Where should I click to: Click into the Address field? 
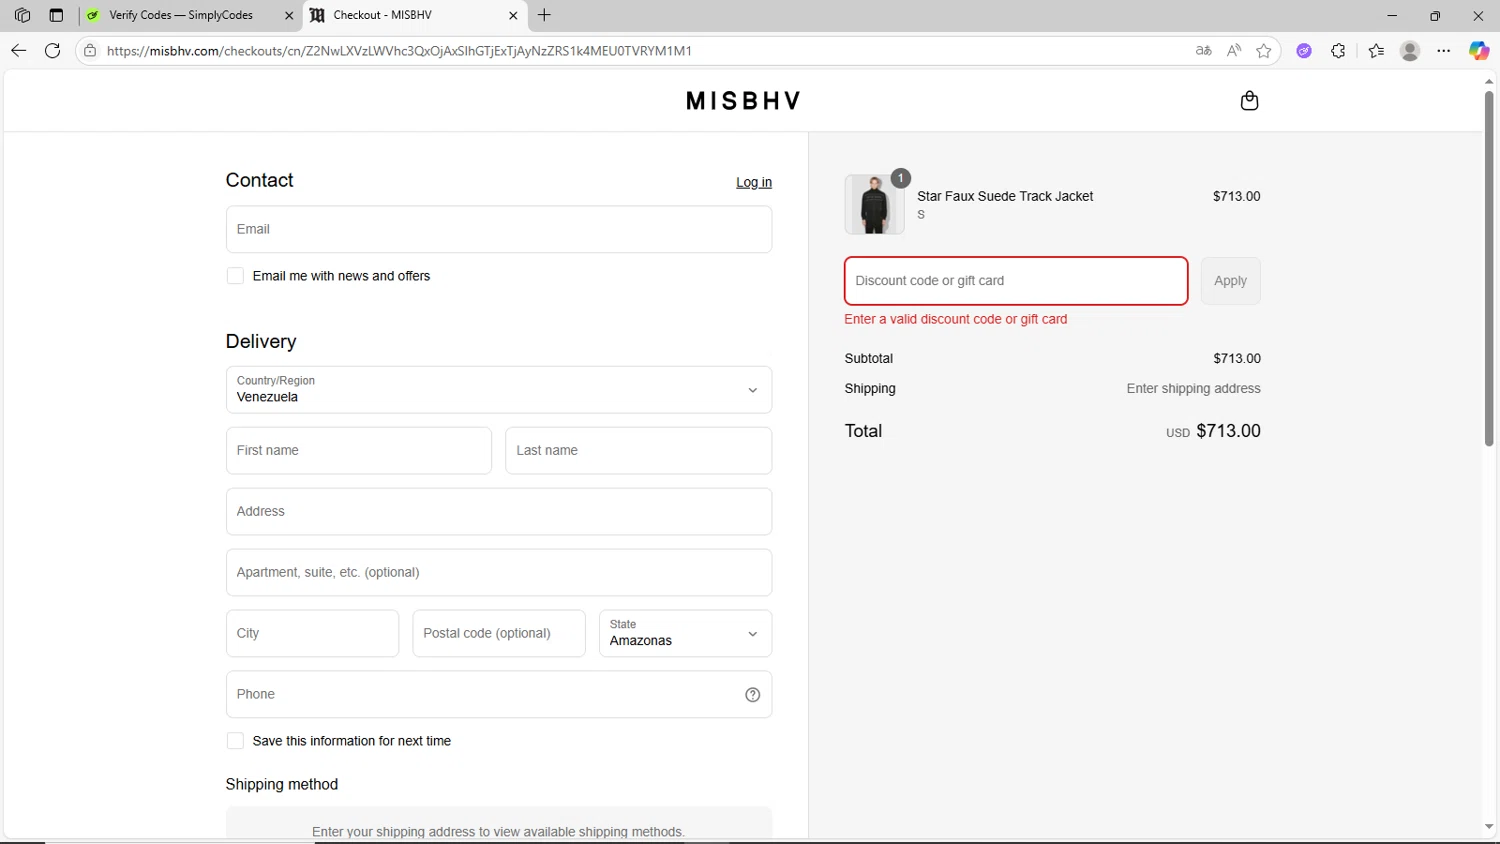[x=499, y=512]
